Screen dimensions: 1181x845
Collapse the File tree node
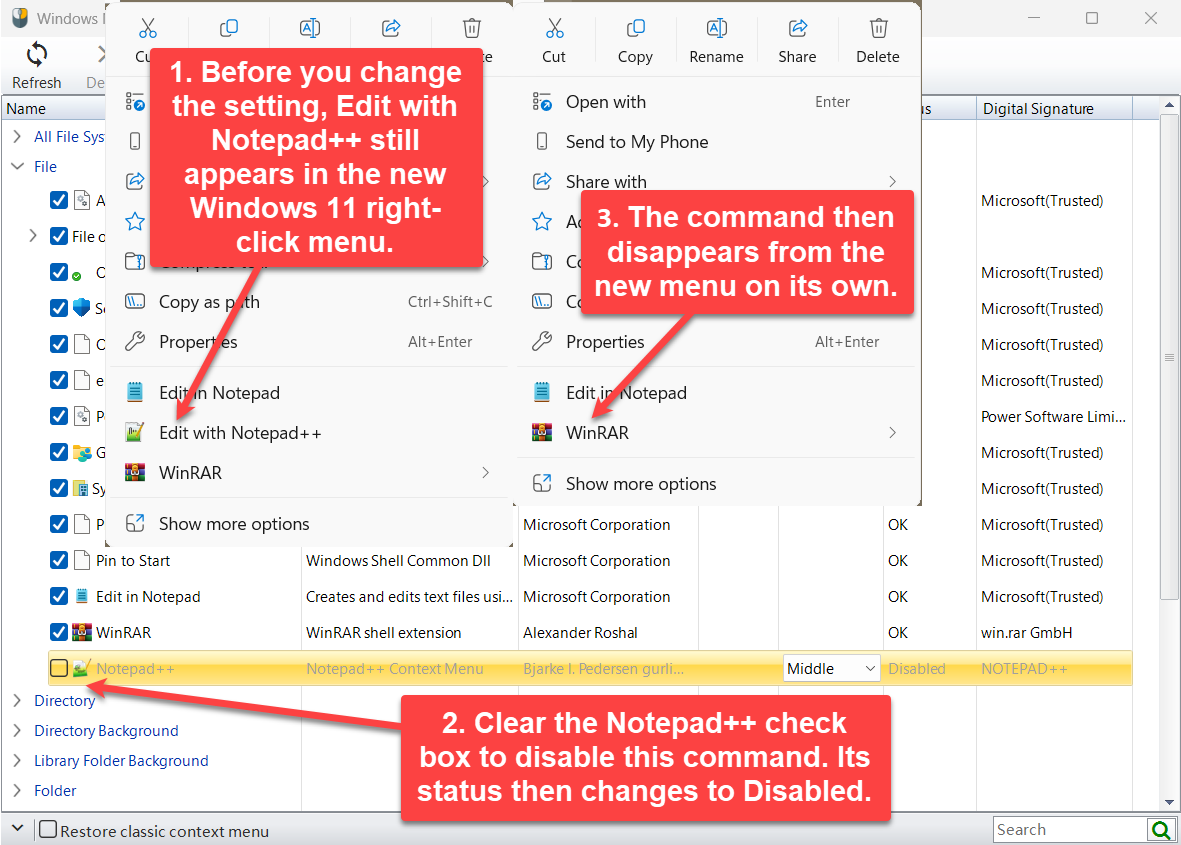17,166
